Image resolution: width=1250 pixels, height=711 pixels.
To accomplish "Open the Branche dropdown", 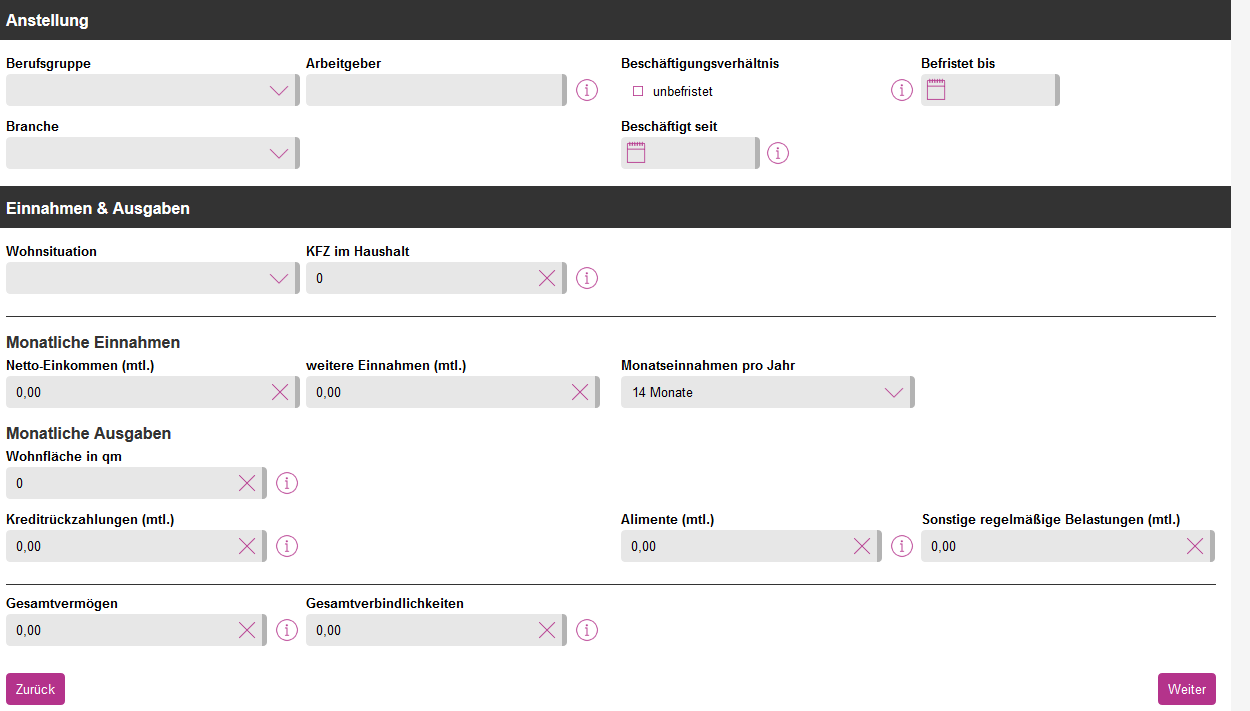I will [x=279, y=153].
